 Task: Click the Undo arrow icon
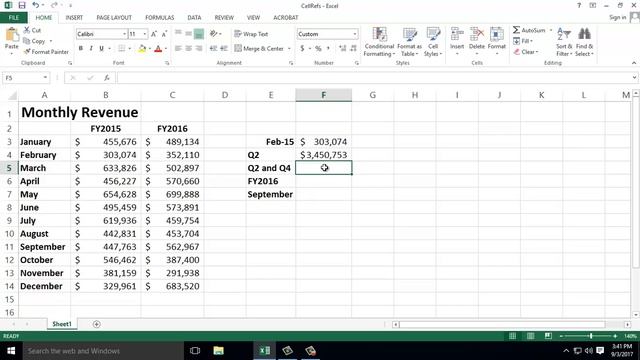pos(36,5)
